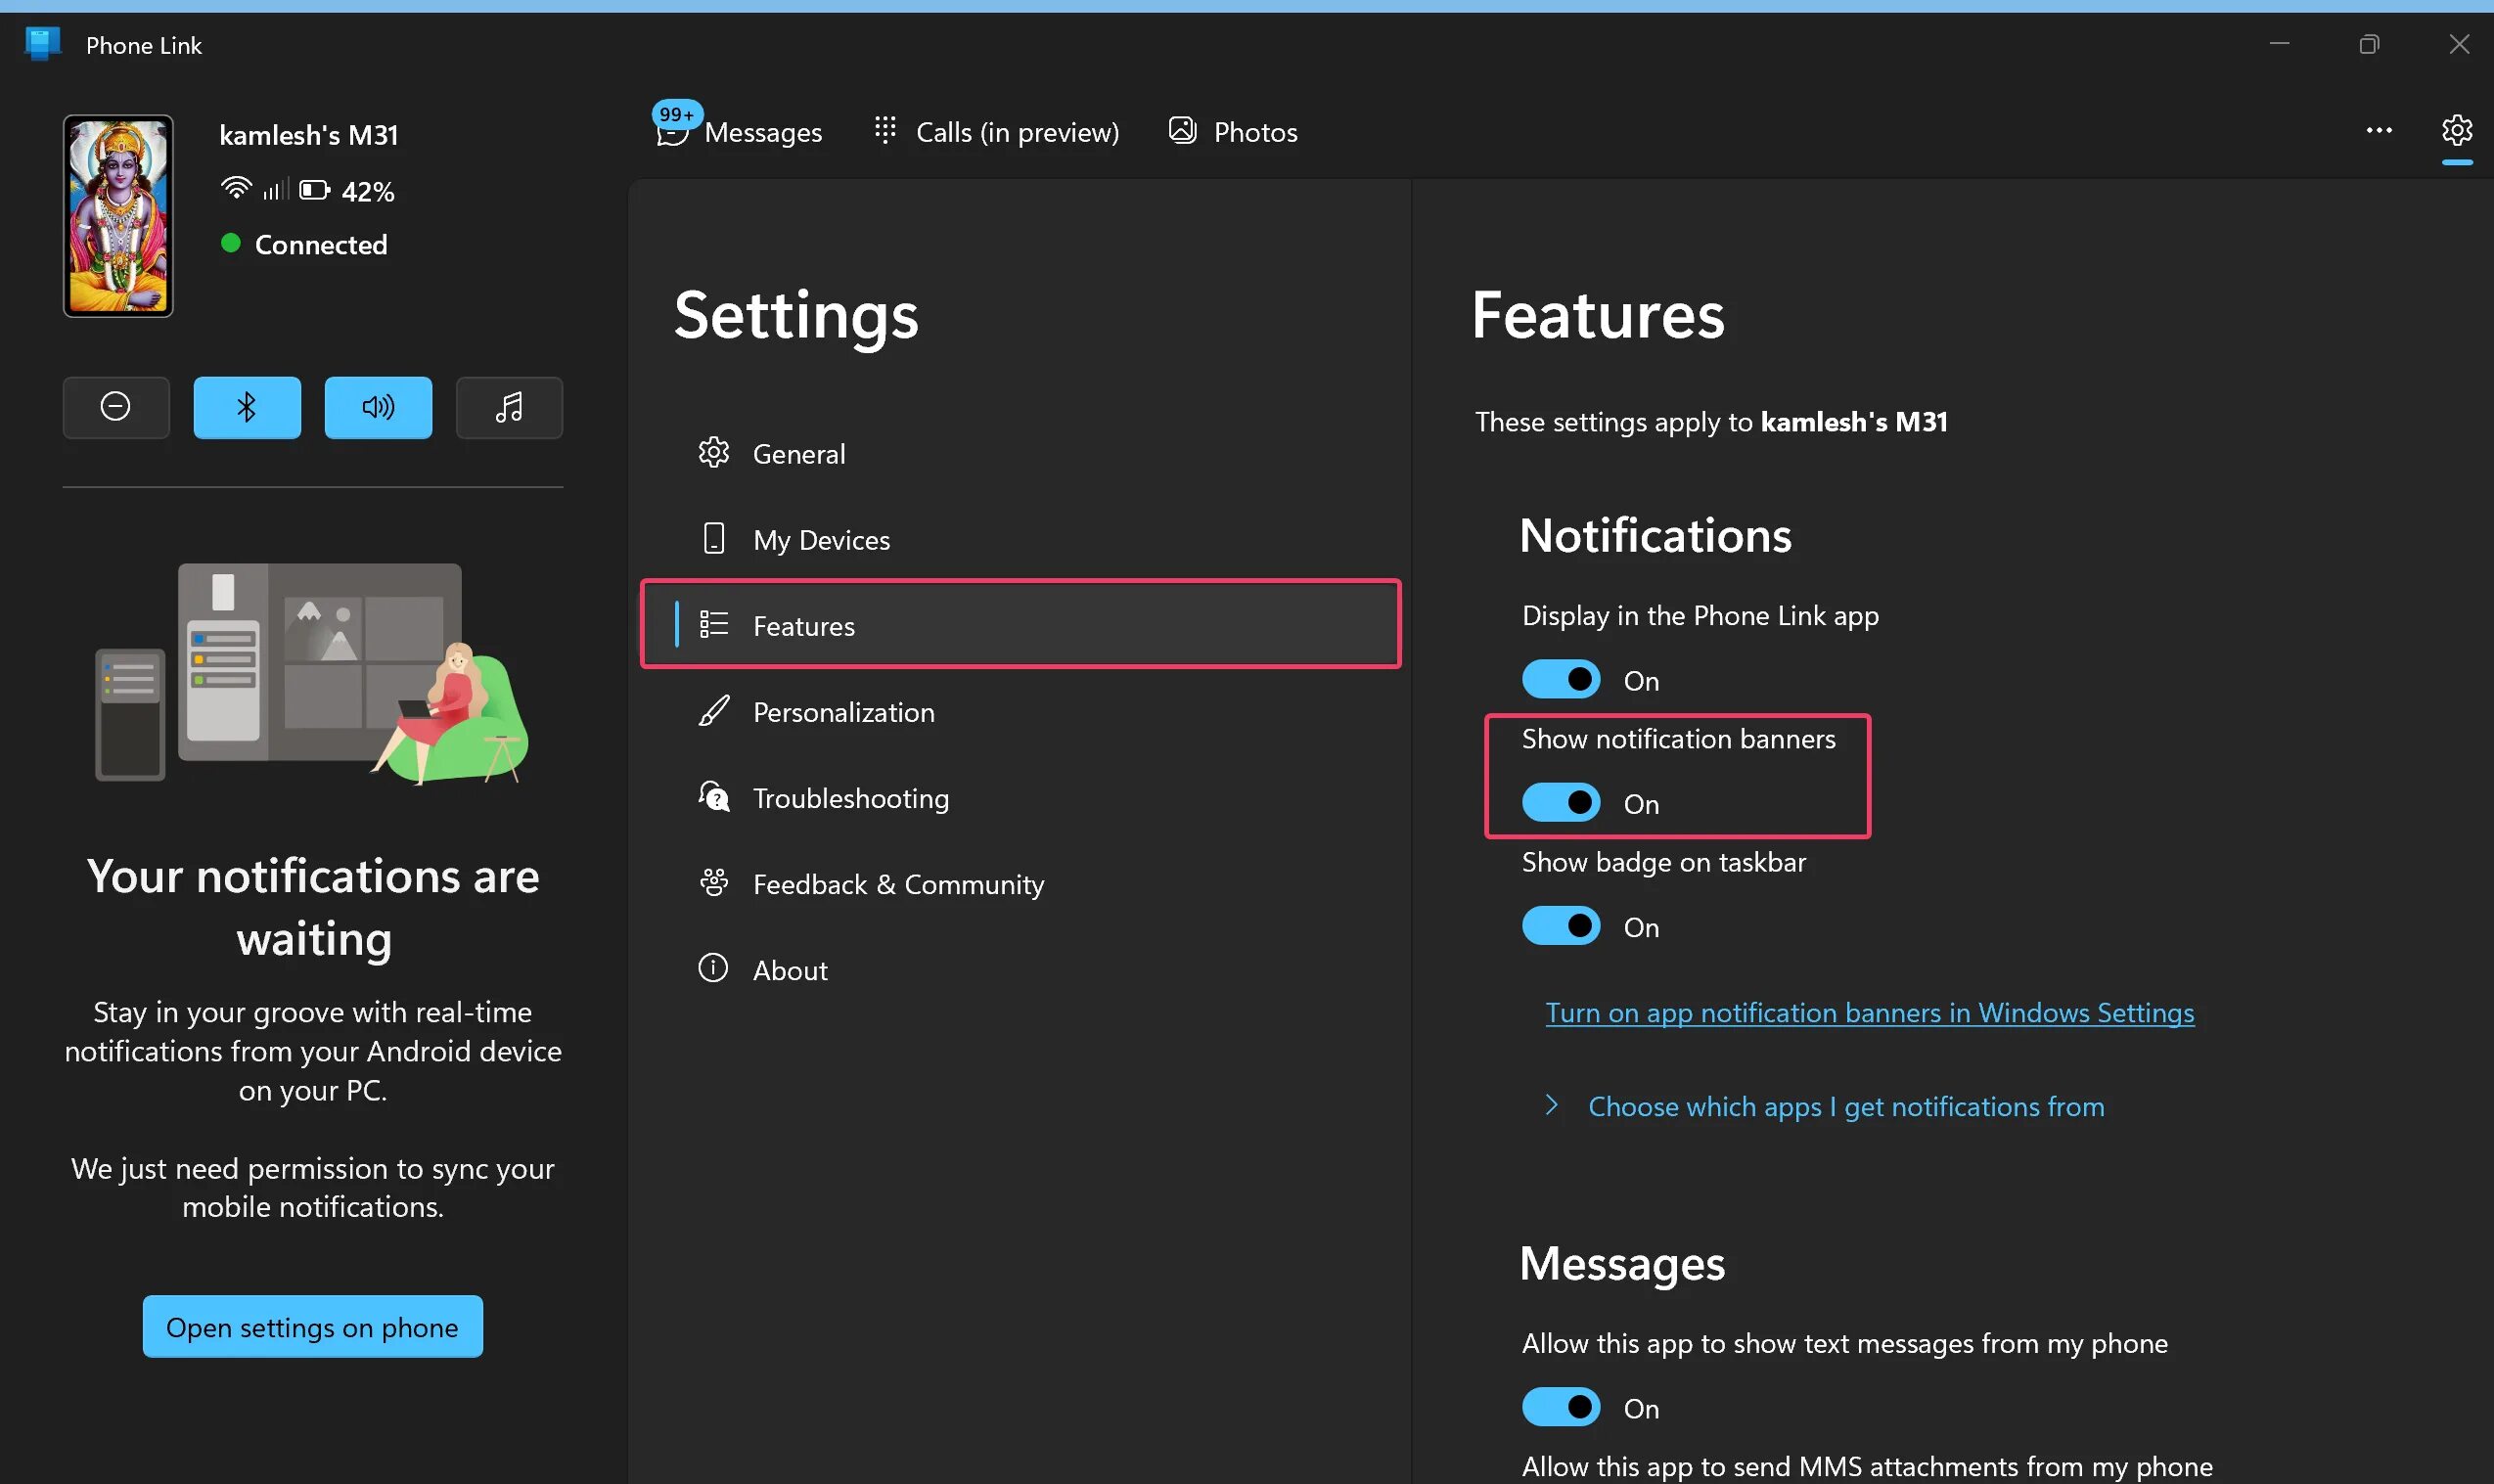Image resolution: width=2494 pixels, height=1484 pixels.
Task: Open the three-dots more options menu
Action: (2378, 131)
